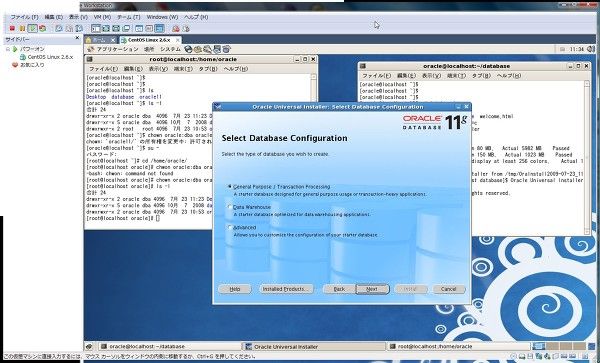The width and height of the screenshot is (600, 363).
Task: Open the Windows (W) menu
Action: [162, 17]
